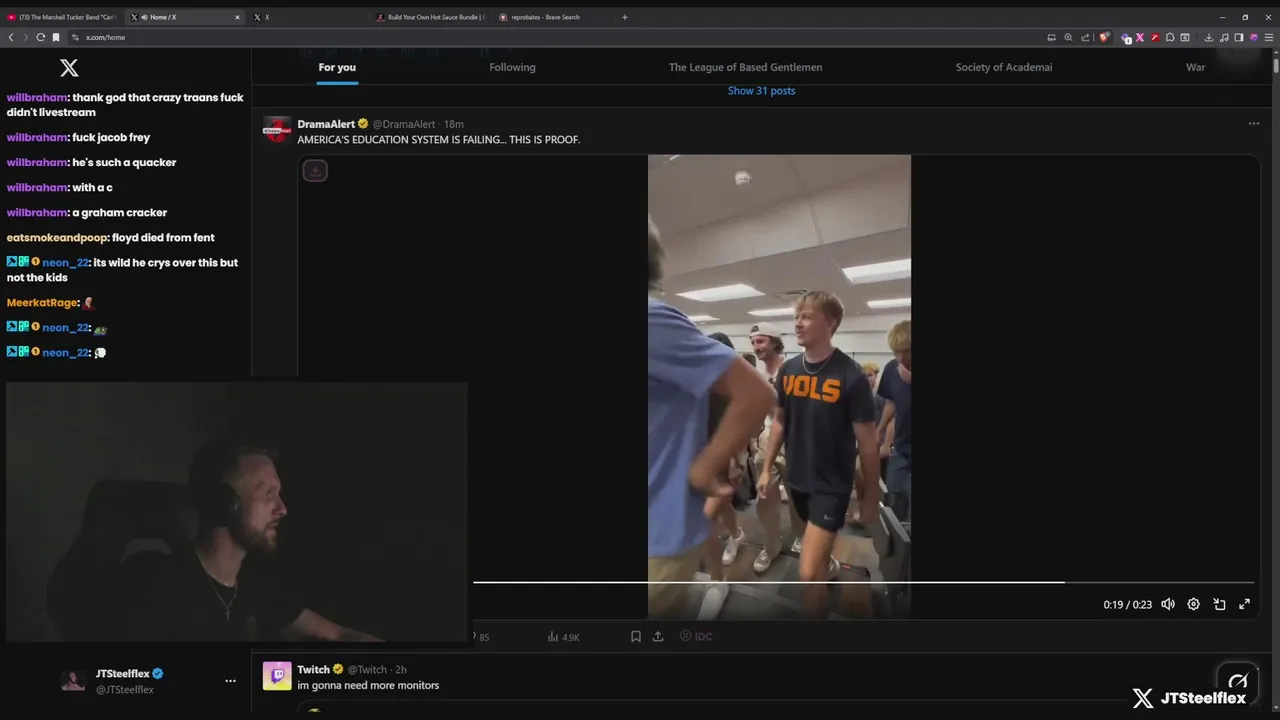Open the site settings icon next to x.com/home
The height and width of the screenshot is (720, 1280).
(75, 37)
